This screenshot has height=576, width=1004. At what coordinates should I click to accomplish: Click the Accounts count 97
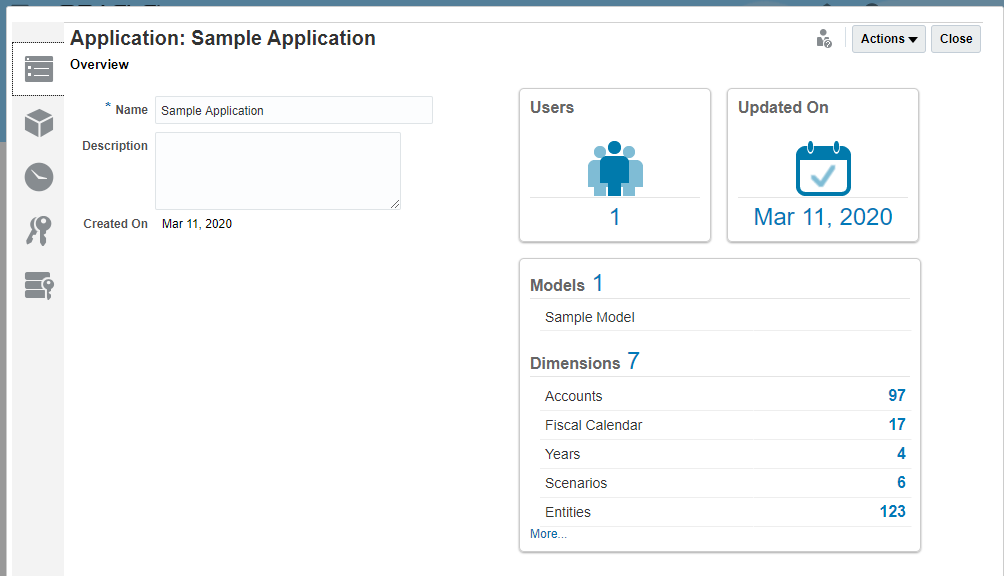tap(896, 396)
